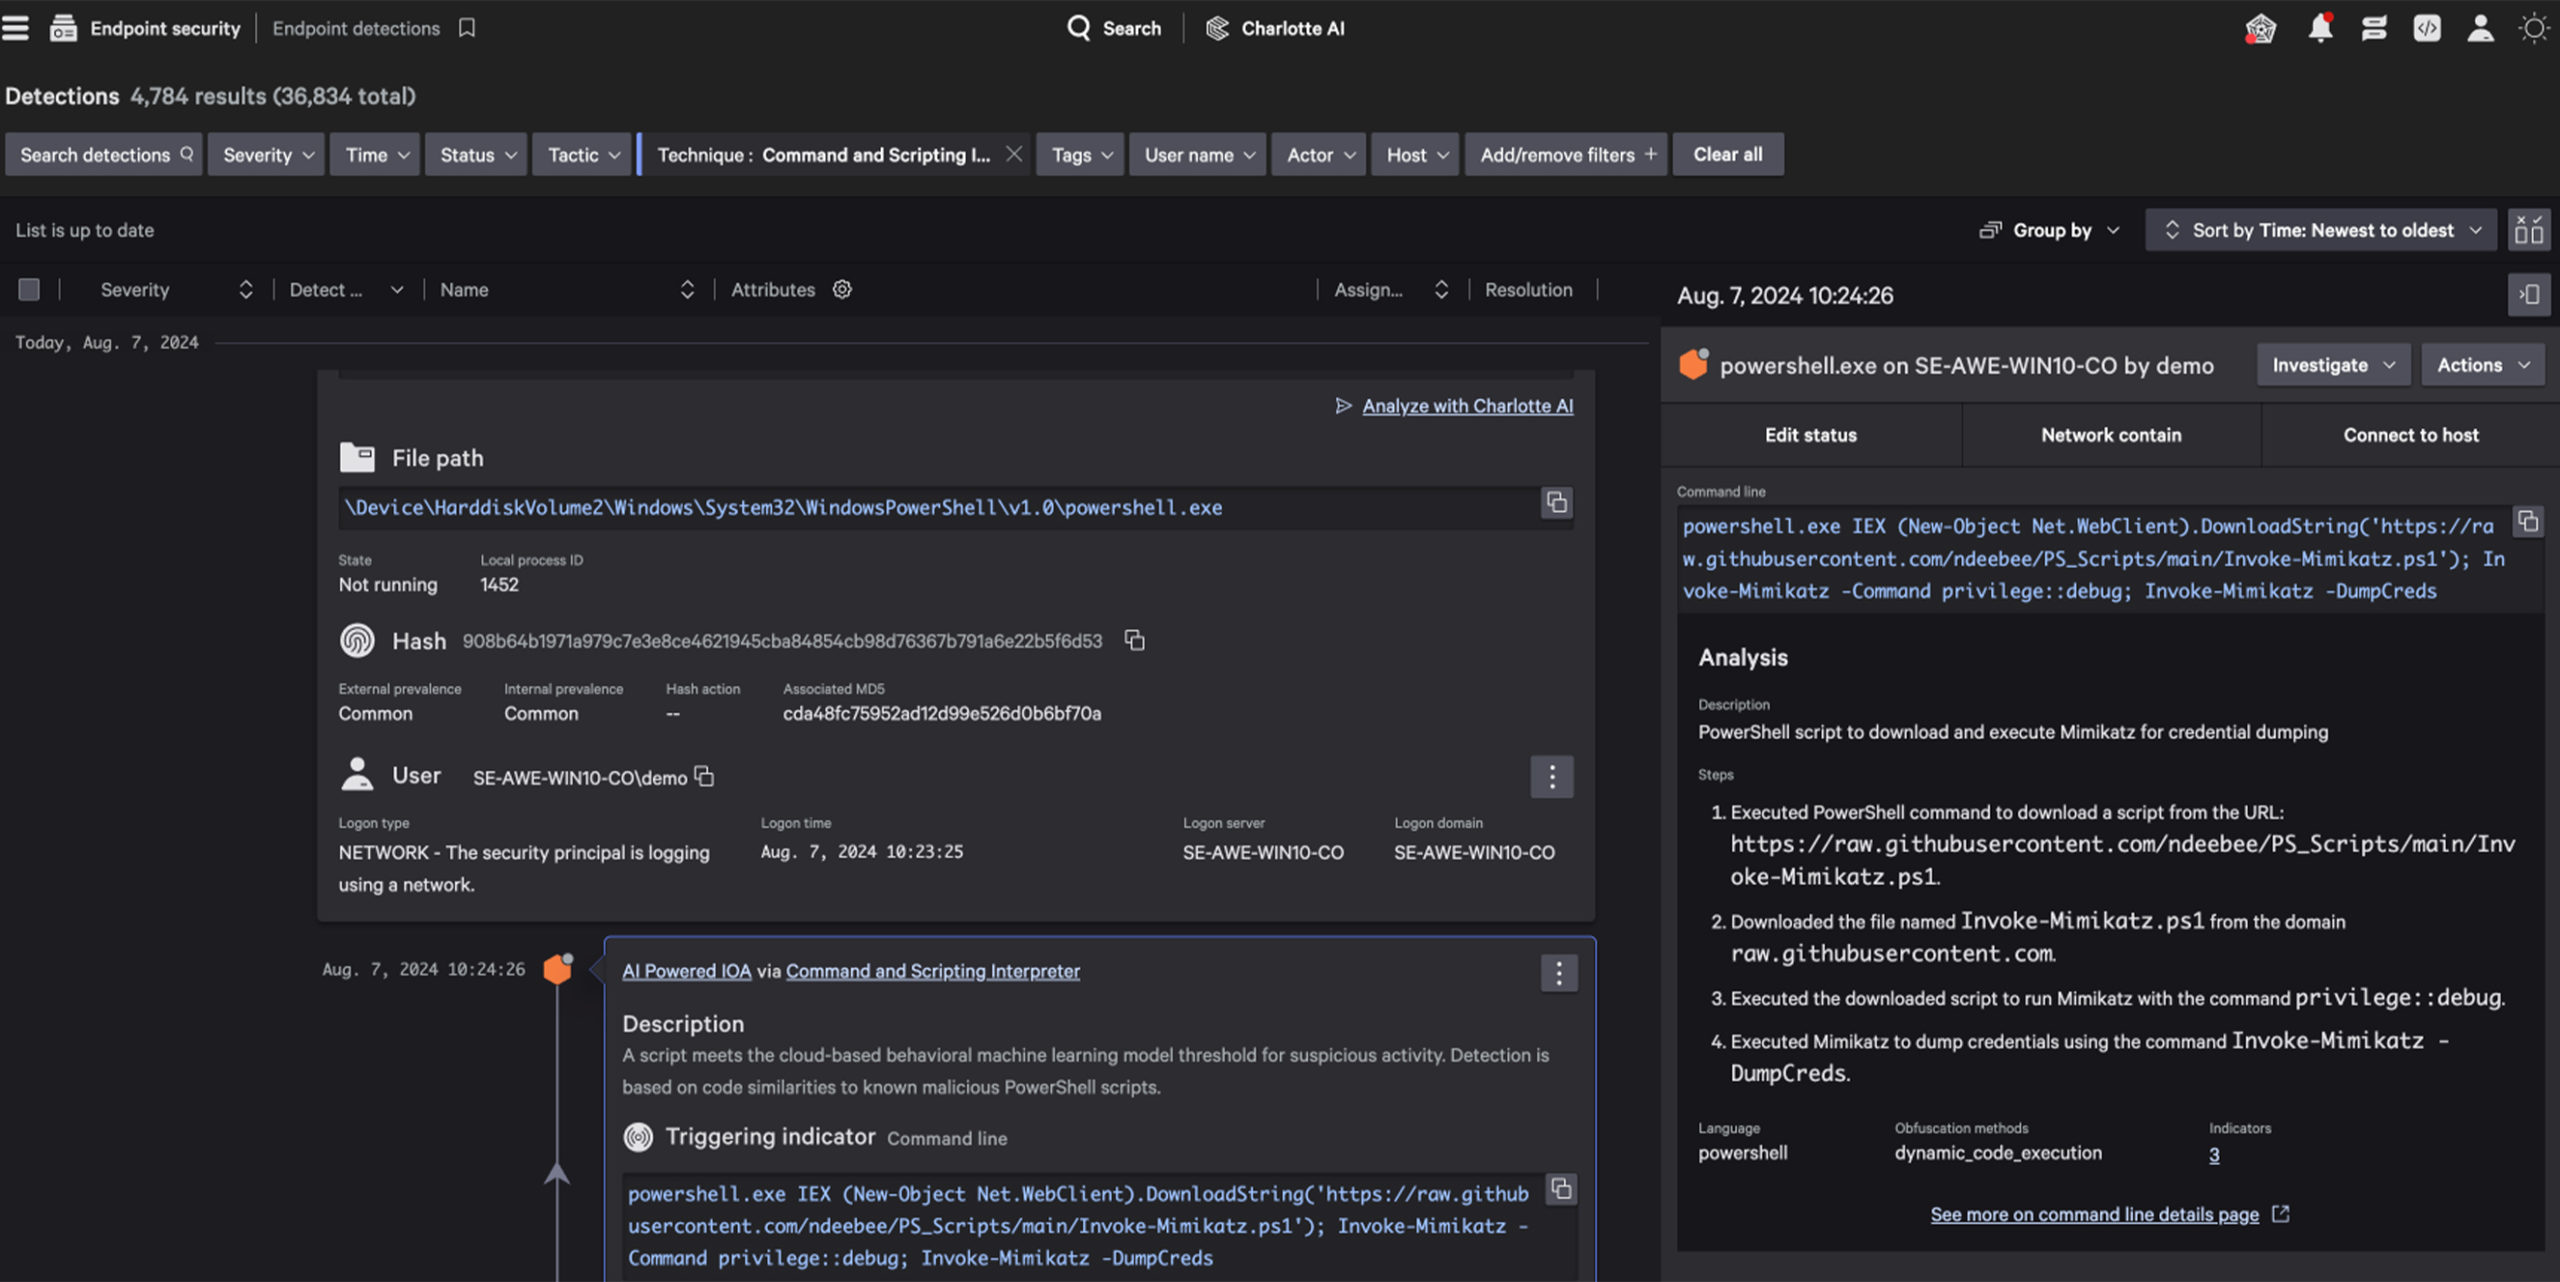Expand the Detect column chevron
Image resolution: width=2560 pixels, height=1282 pixels.
pos(397,290)
